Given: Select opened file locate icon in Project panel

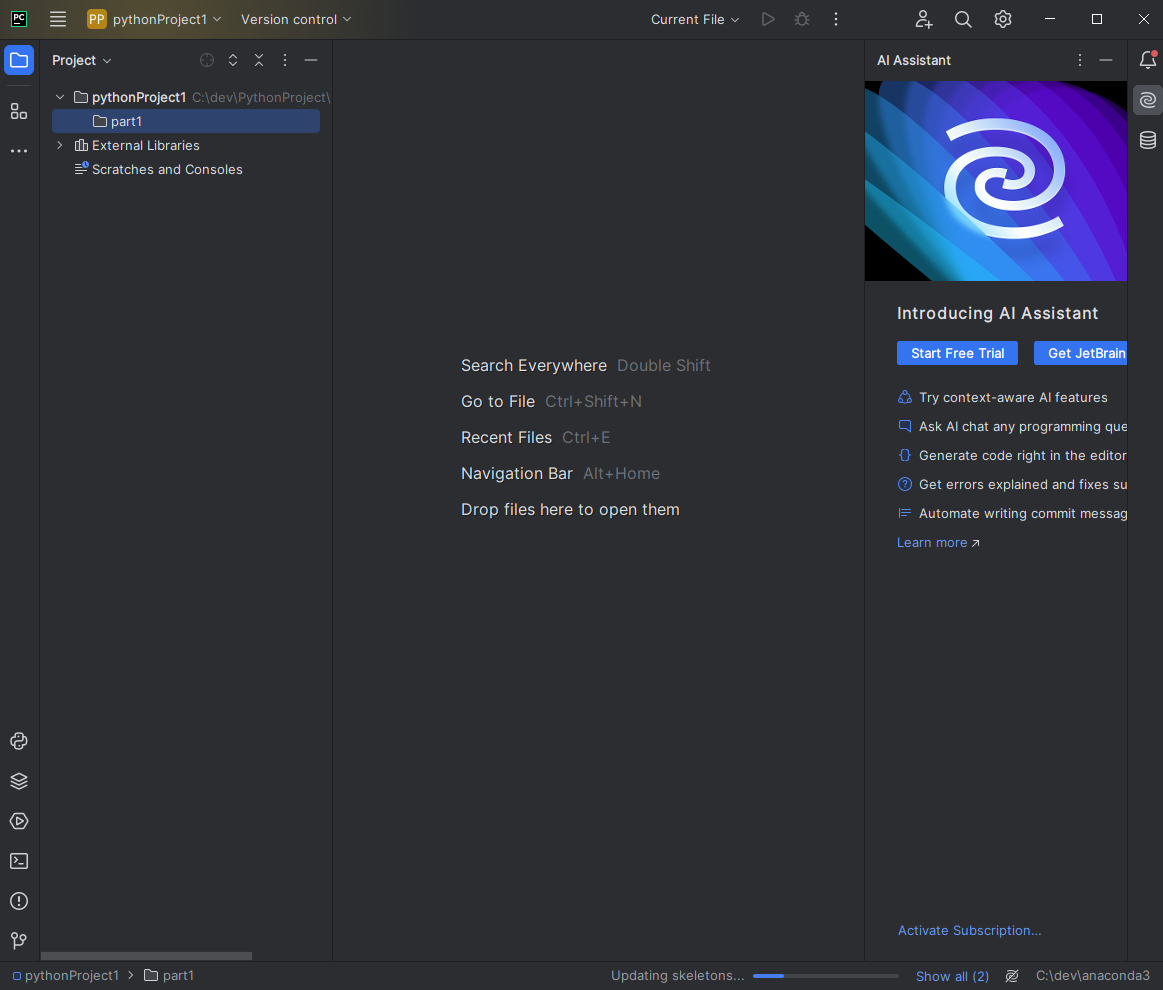Looking at the screenshot, I should (207, 60).
